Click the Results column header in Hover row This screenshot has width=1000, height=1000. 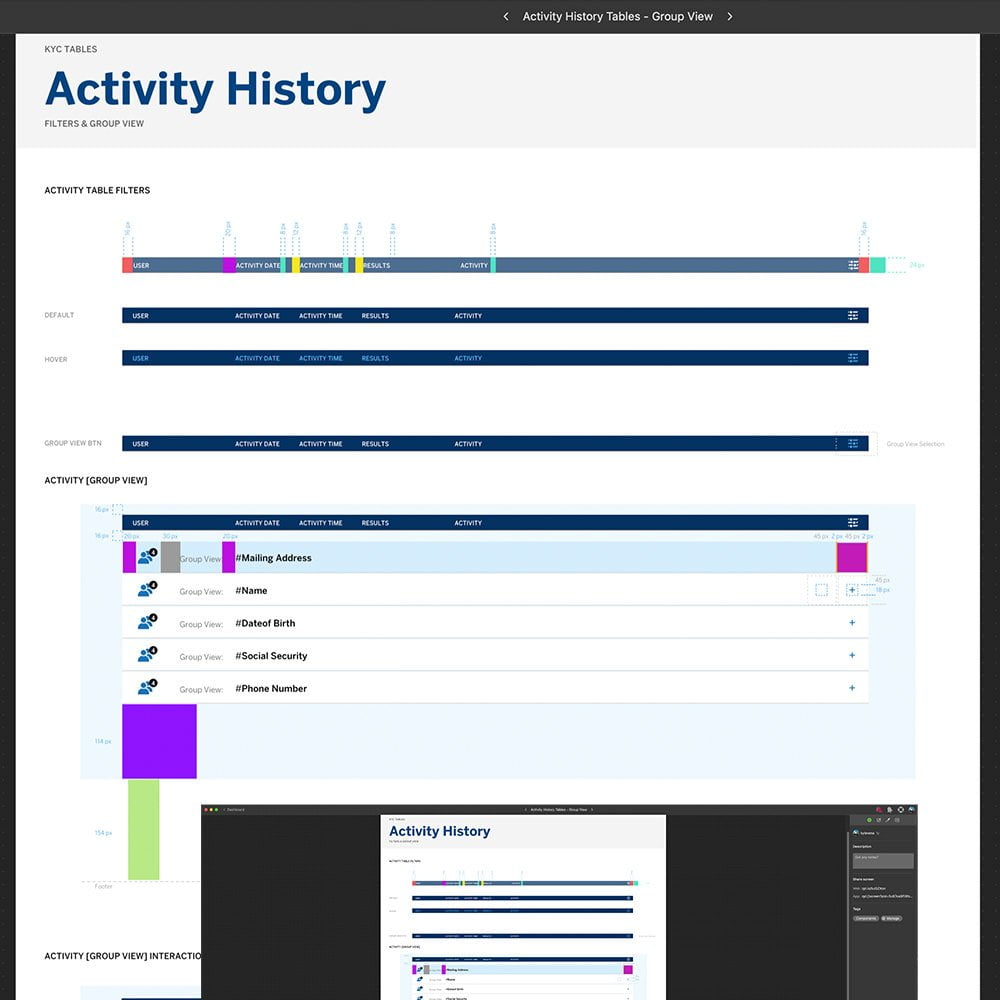[375, 358]
